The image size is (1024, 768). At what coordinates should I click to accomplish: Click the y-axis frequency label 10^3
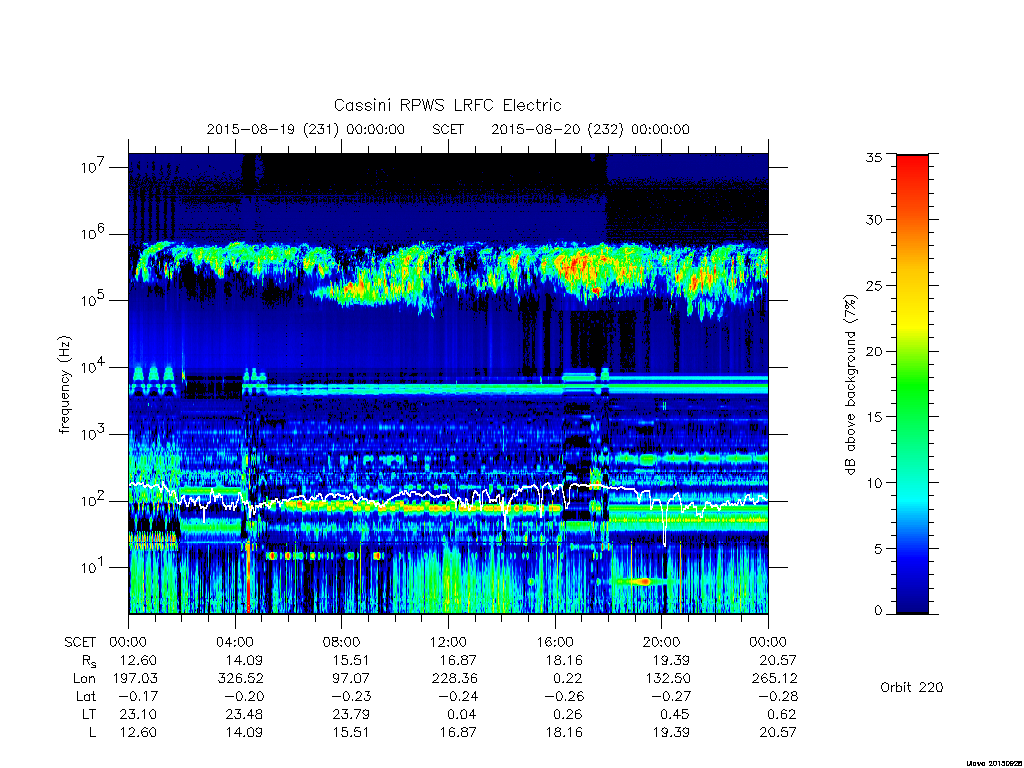93,434
